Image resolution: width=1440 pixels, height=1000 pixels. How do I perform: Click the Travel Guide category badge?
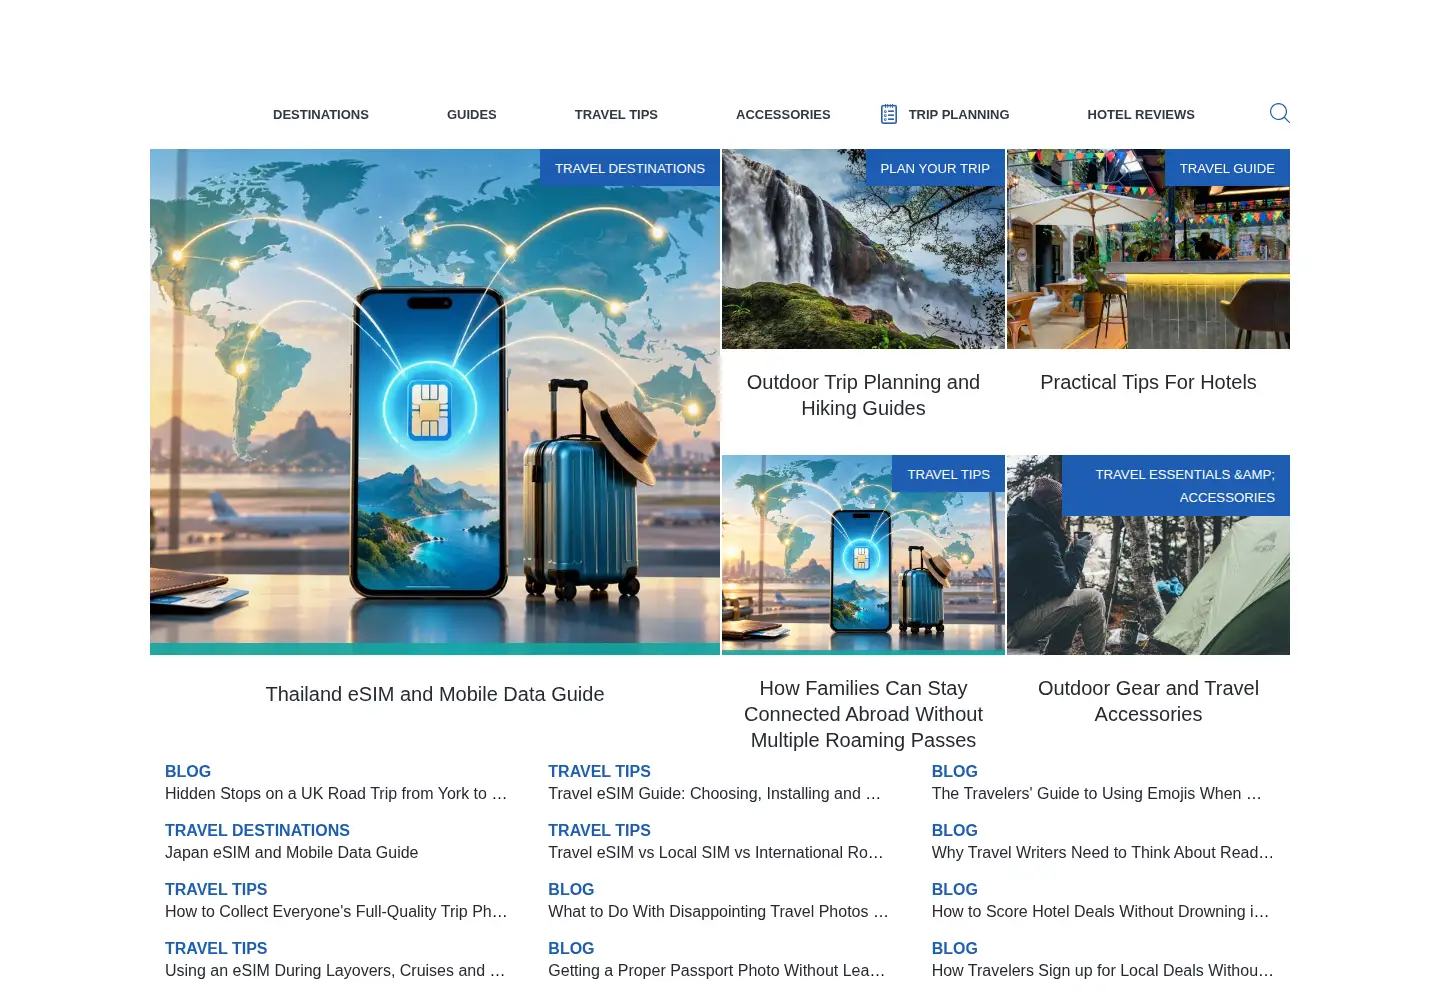click(x=1227, y=168)
